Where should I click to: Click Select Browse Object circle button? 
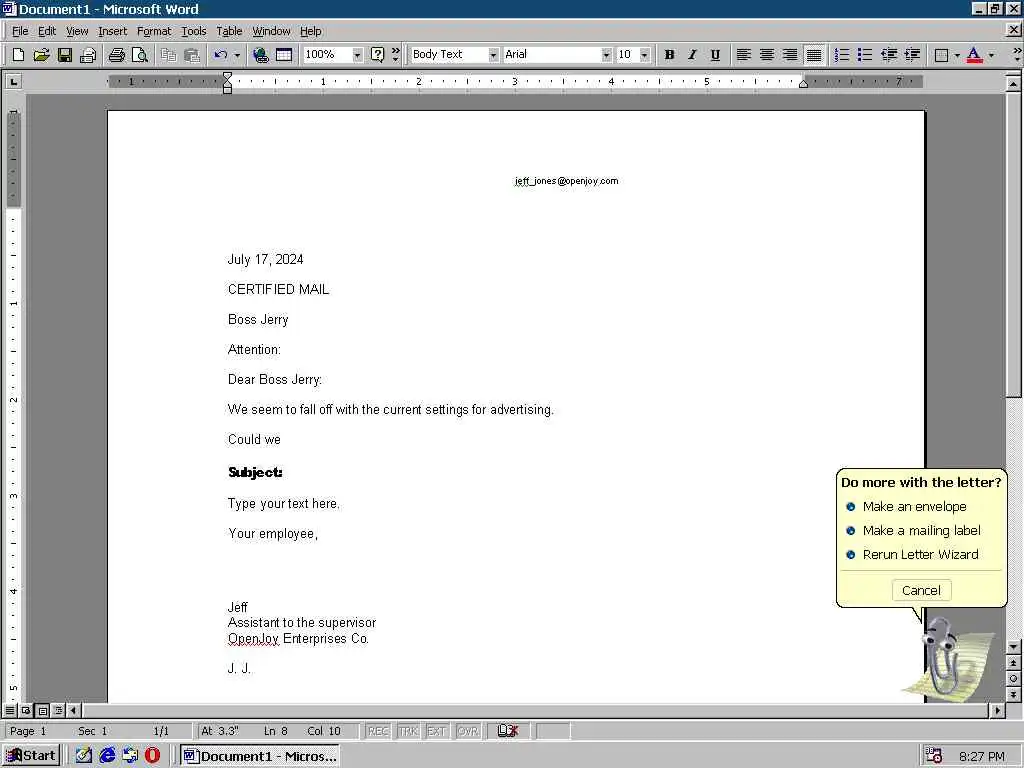click(x=1014, y=679)
